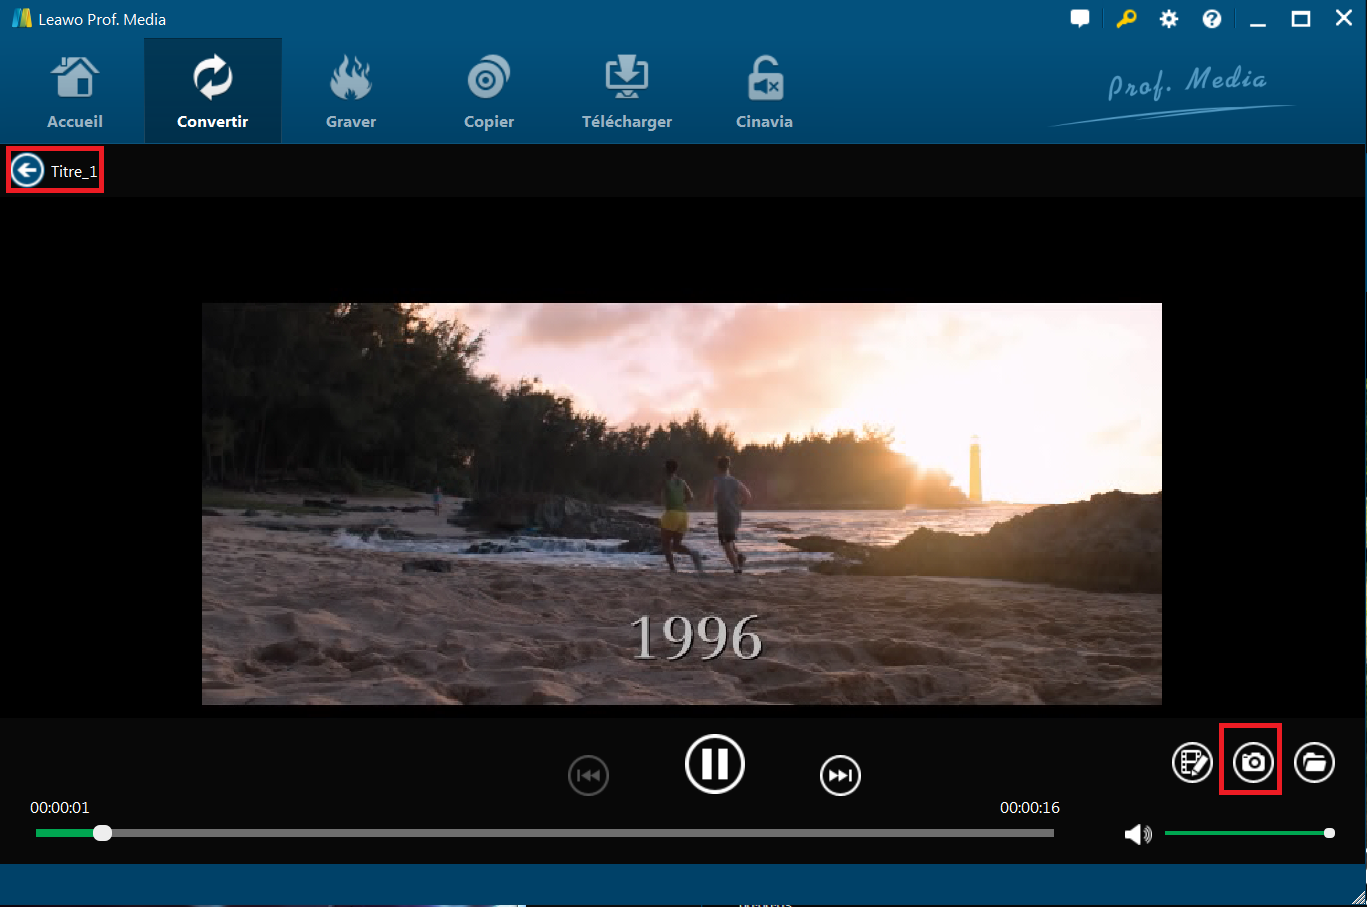
Task: Mute the audio with the speaker icon
Action: pyautogui.click(x=1137, y=834)
